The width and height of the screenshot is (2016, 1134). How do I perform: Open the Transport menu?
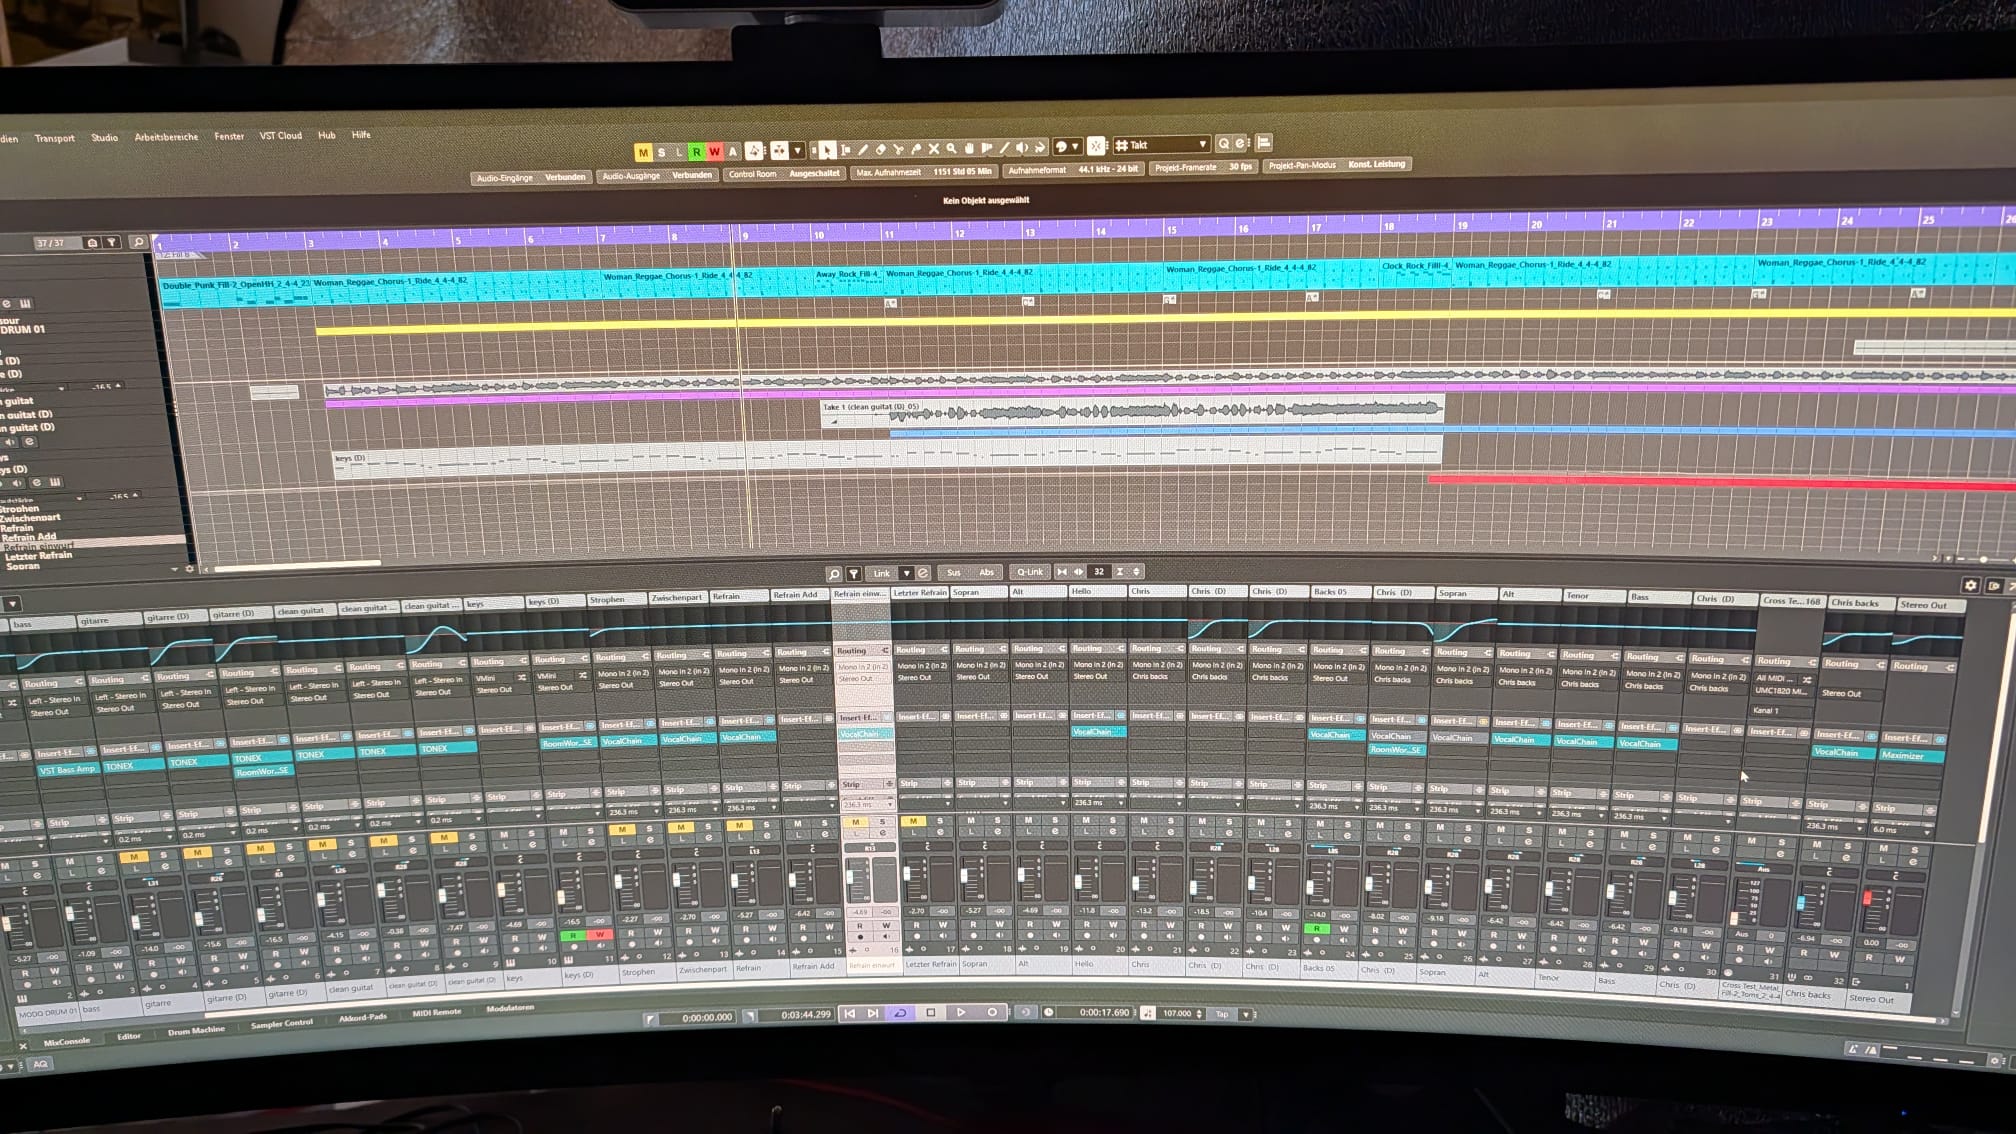54,139
